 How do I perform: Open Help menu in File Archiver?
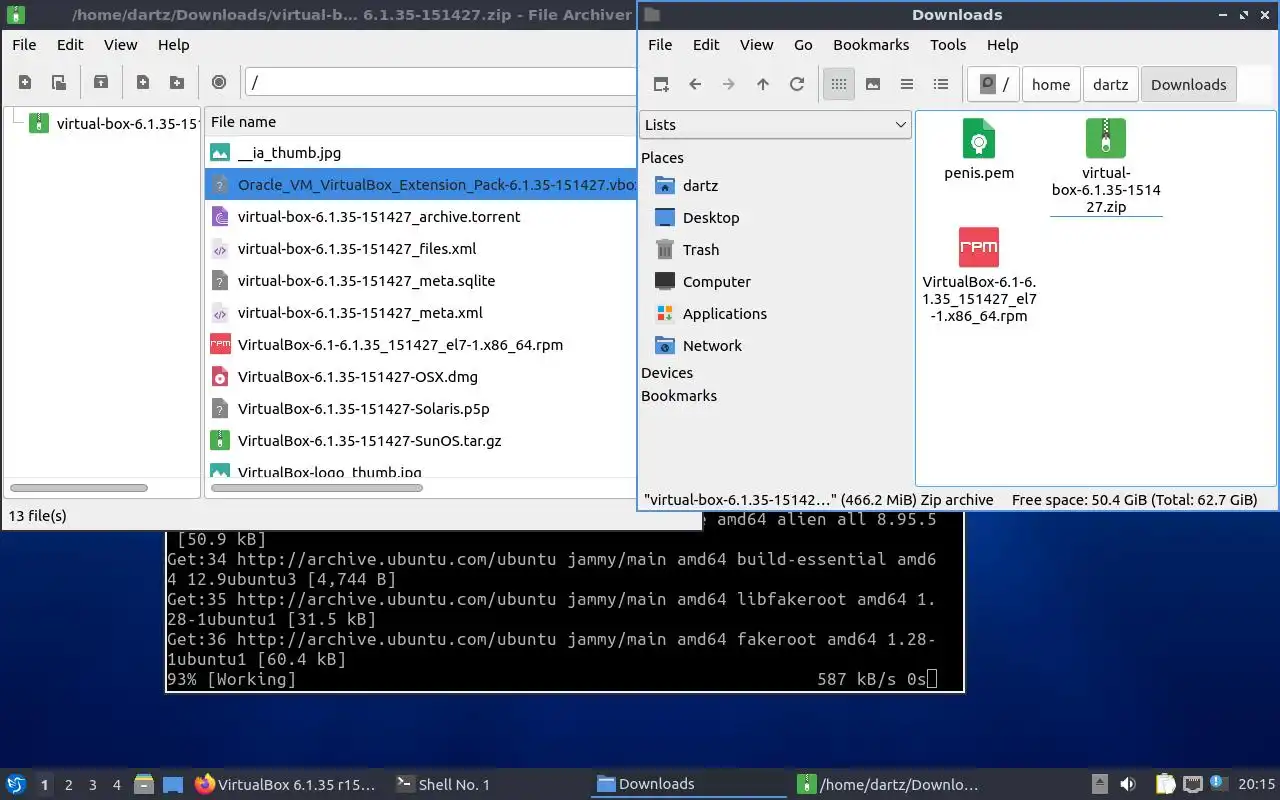point(173,45)
